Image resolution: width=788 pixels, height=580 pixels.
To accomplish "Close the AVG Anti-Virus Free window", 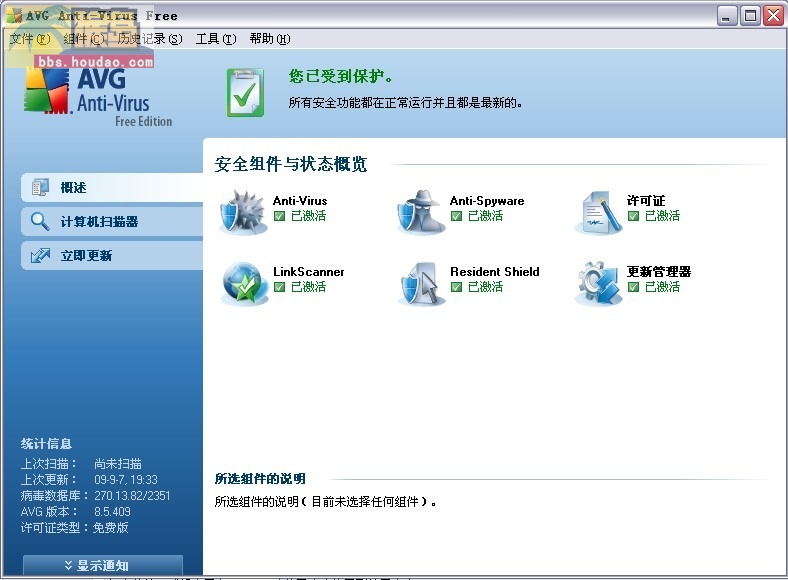I will pyautogui.click(x=773, y=16).
